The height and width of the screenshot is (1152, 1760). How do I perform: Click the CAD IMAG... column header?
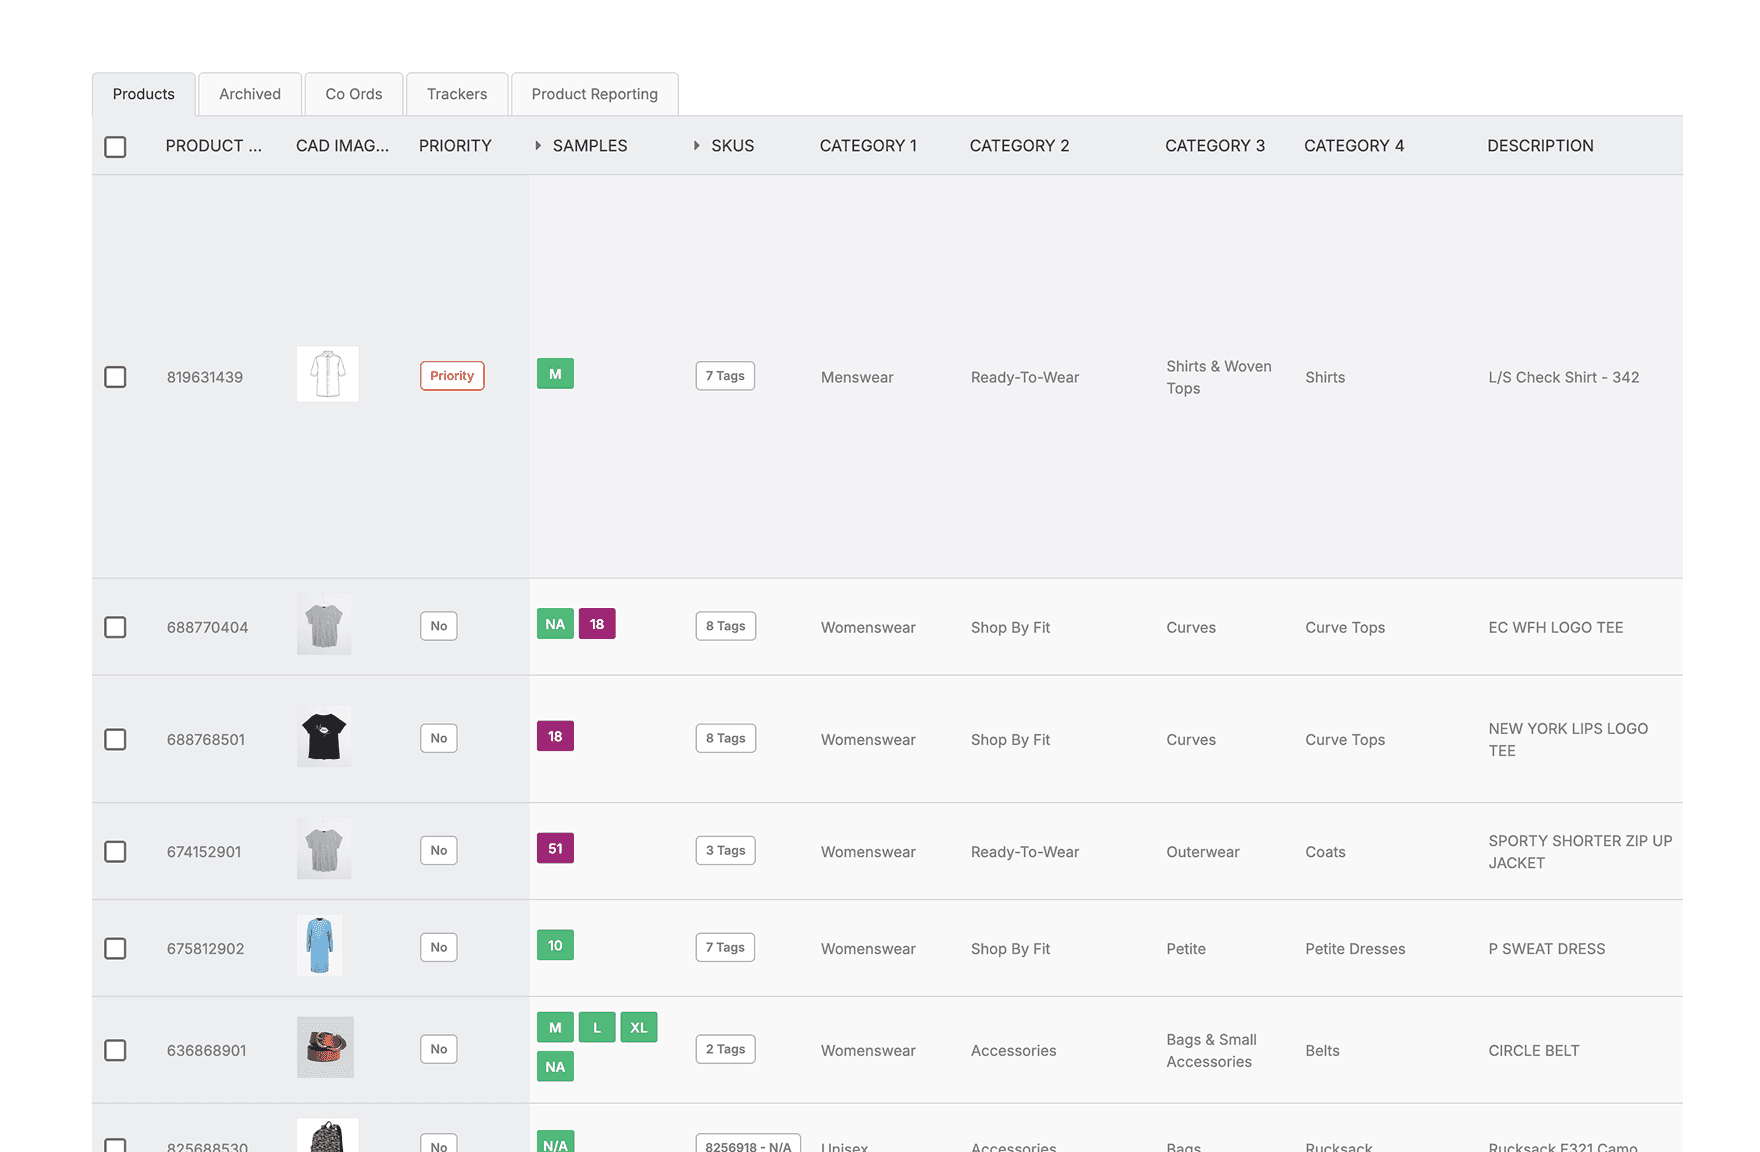pos(343,146)
